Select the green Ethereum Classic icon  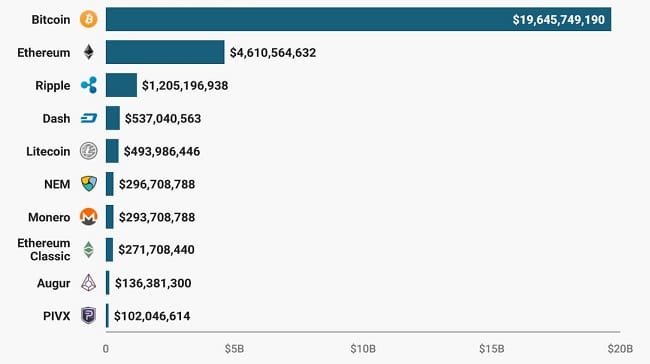[x=89, y=250]
